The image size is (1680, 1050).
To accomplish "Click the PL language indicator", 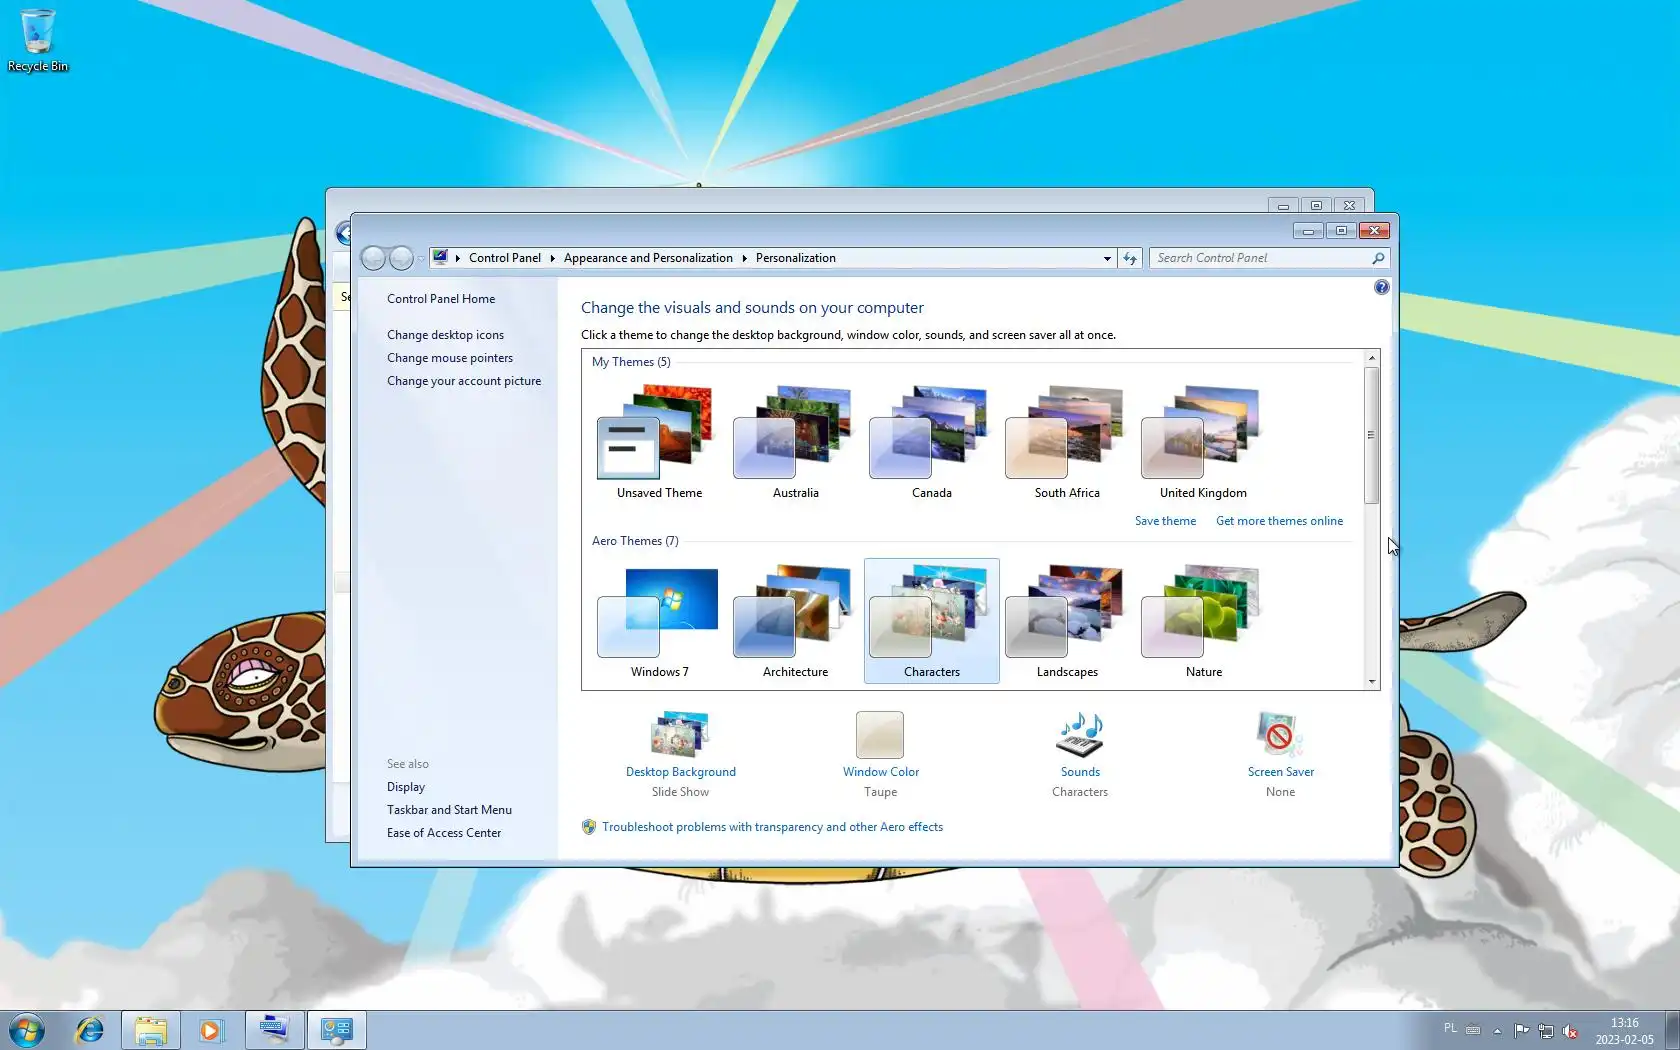I will point(1450,1028).
